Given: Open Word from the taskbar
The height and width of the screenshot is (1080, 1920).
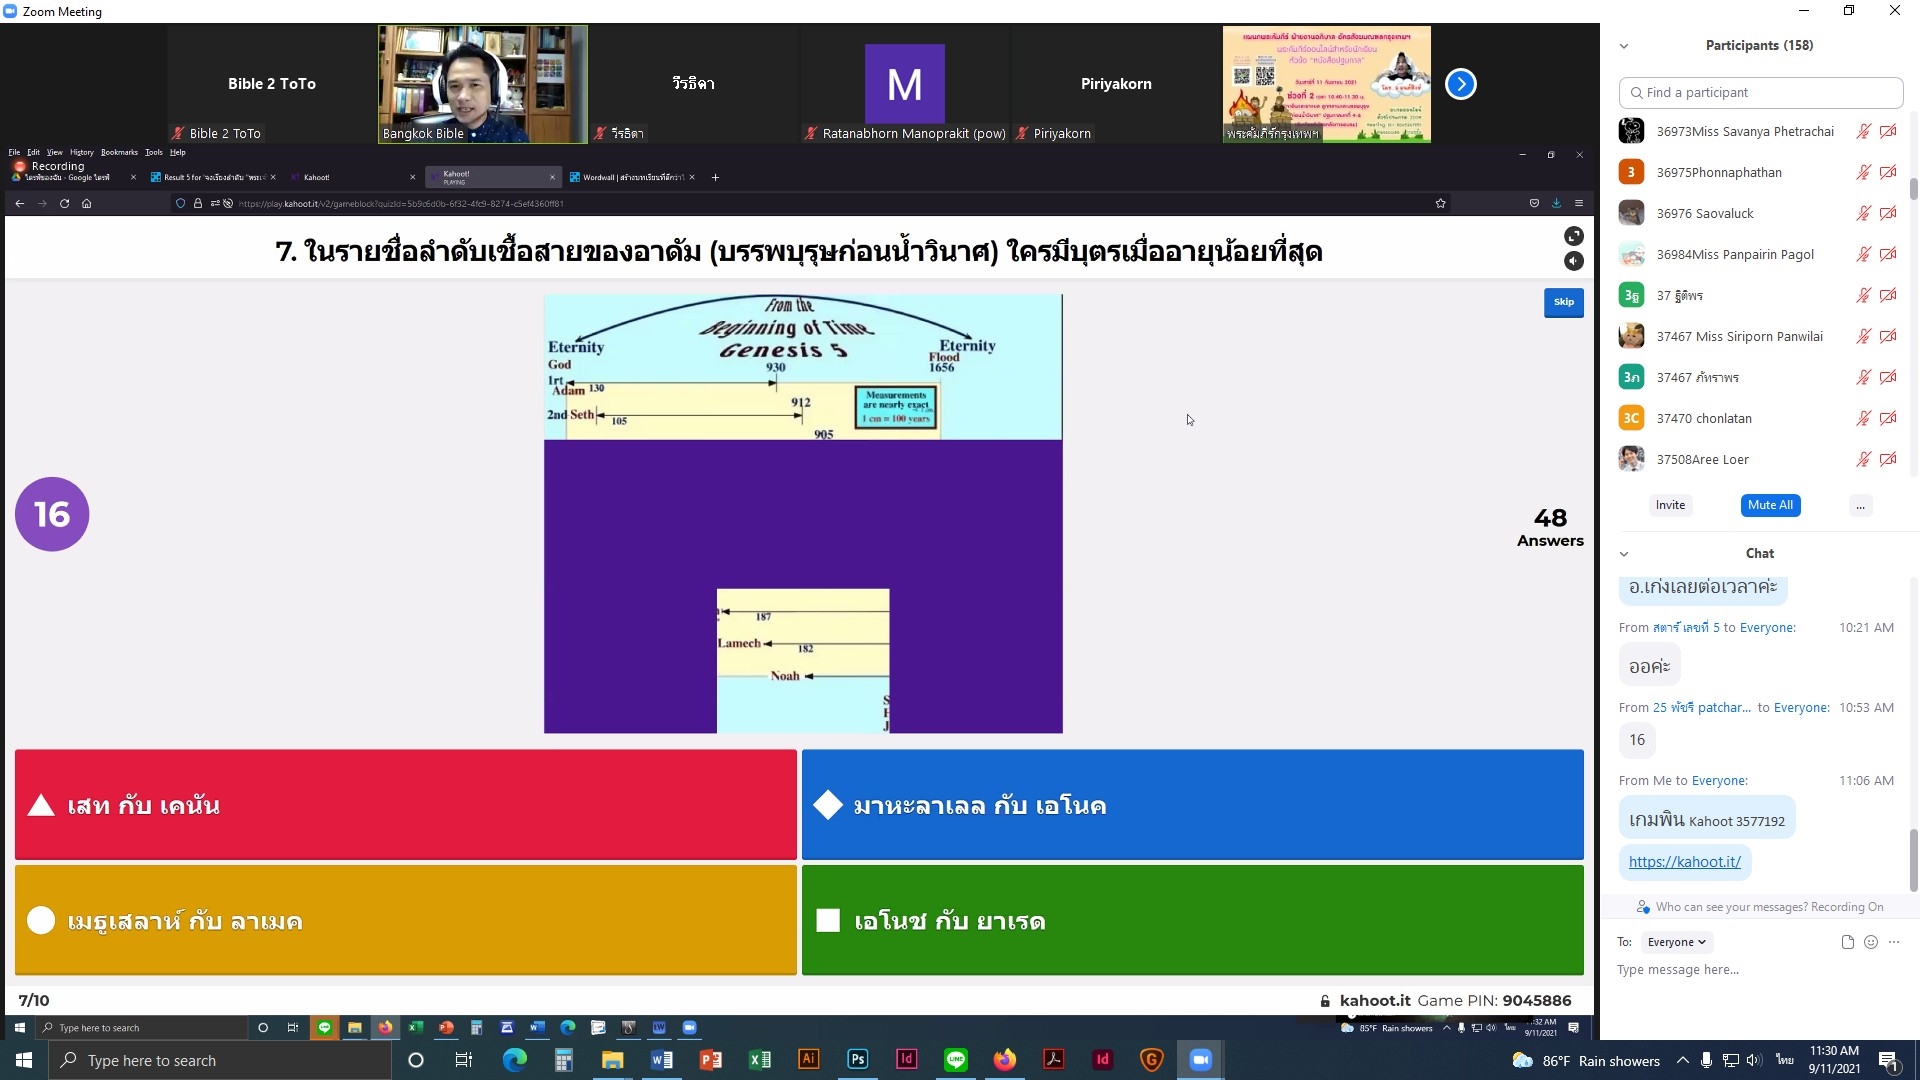Looking at the screenshot, I should pyautogui.click(x=661, y=1060).
